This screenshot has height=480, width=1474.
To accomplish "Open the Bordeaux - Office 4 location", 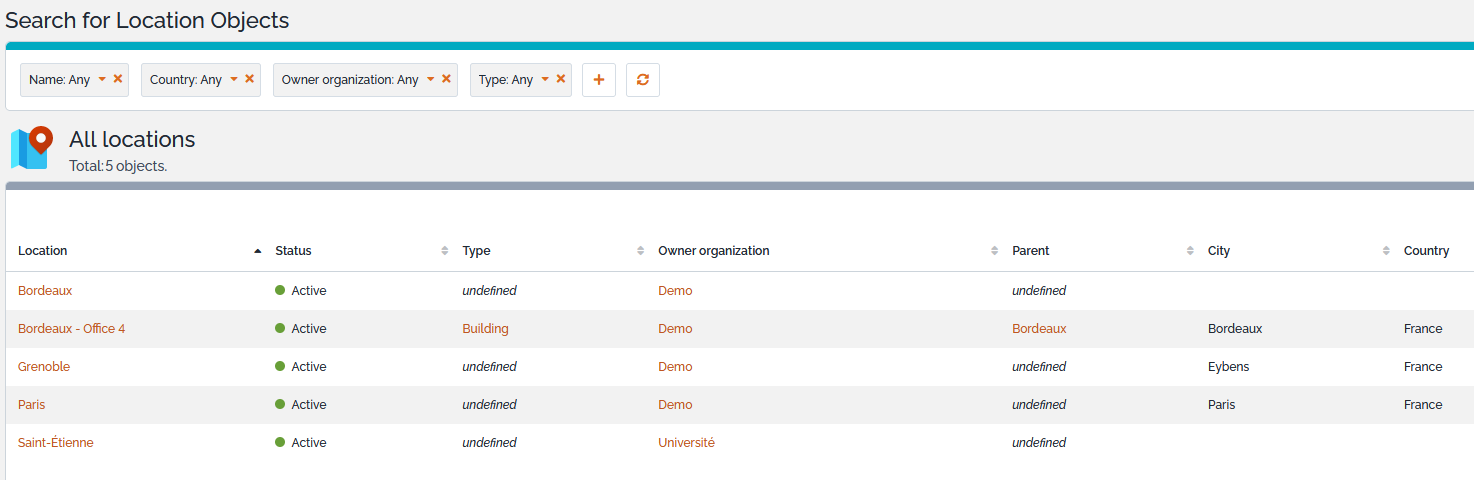I will (x=72, y=329).
